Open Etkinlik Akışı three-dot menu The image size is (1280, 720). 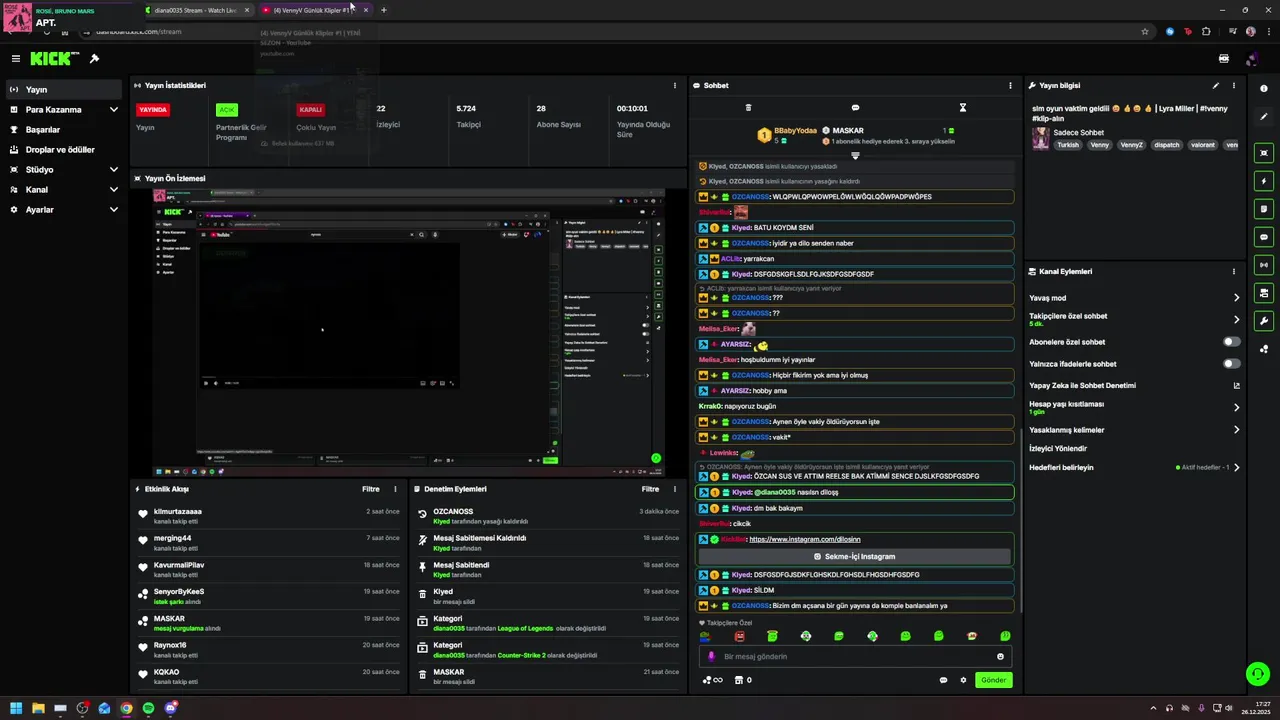click(395, 489)
